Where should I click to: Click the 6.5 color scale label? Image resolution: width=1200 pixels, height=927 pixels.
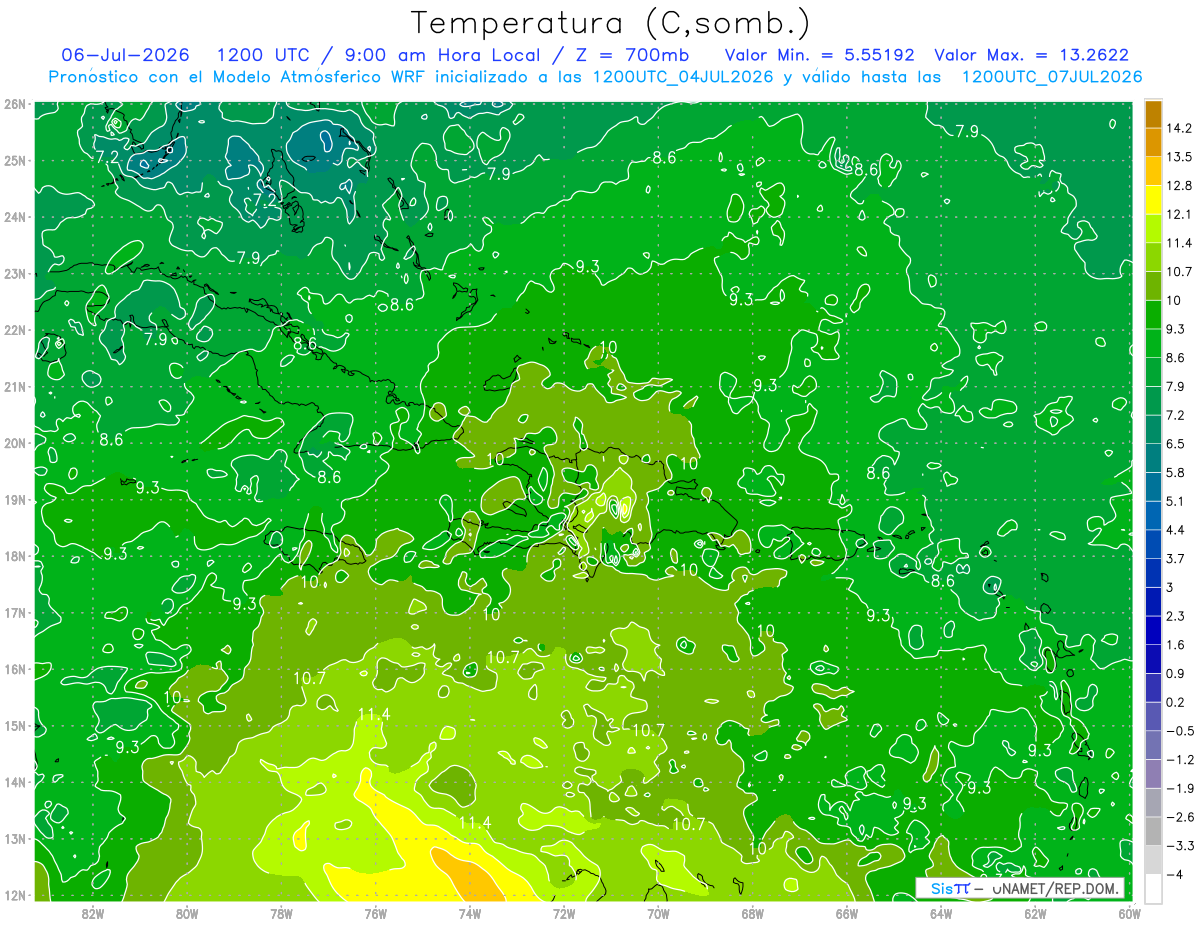click(x=1176, y=444)
